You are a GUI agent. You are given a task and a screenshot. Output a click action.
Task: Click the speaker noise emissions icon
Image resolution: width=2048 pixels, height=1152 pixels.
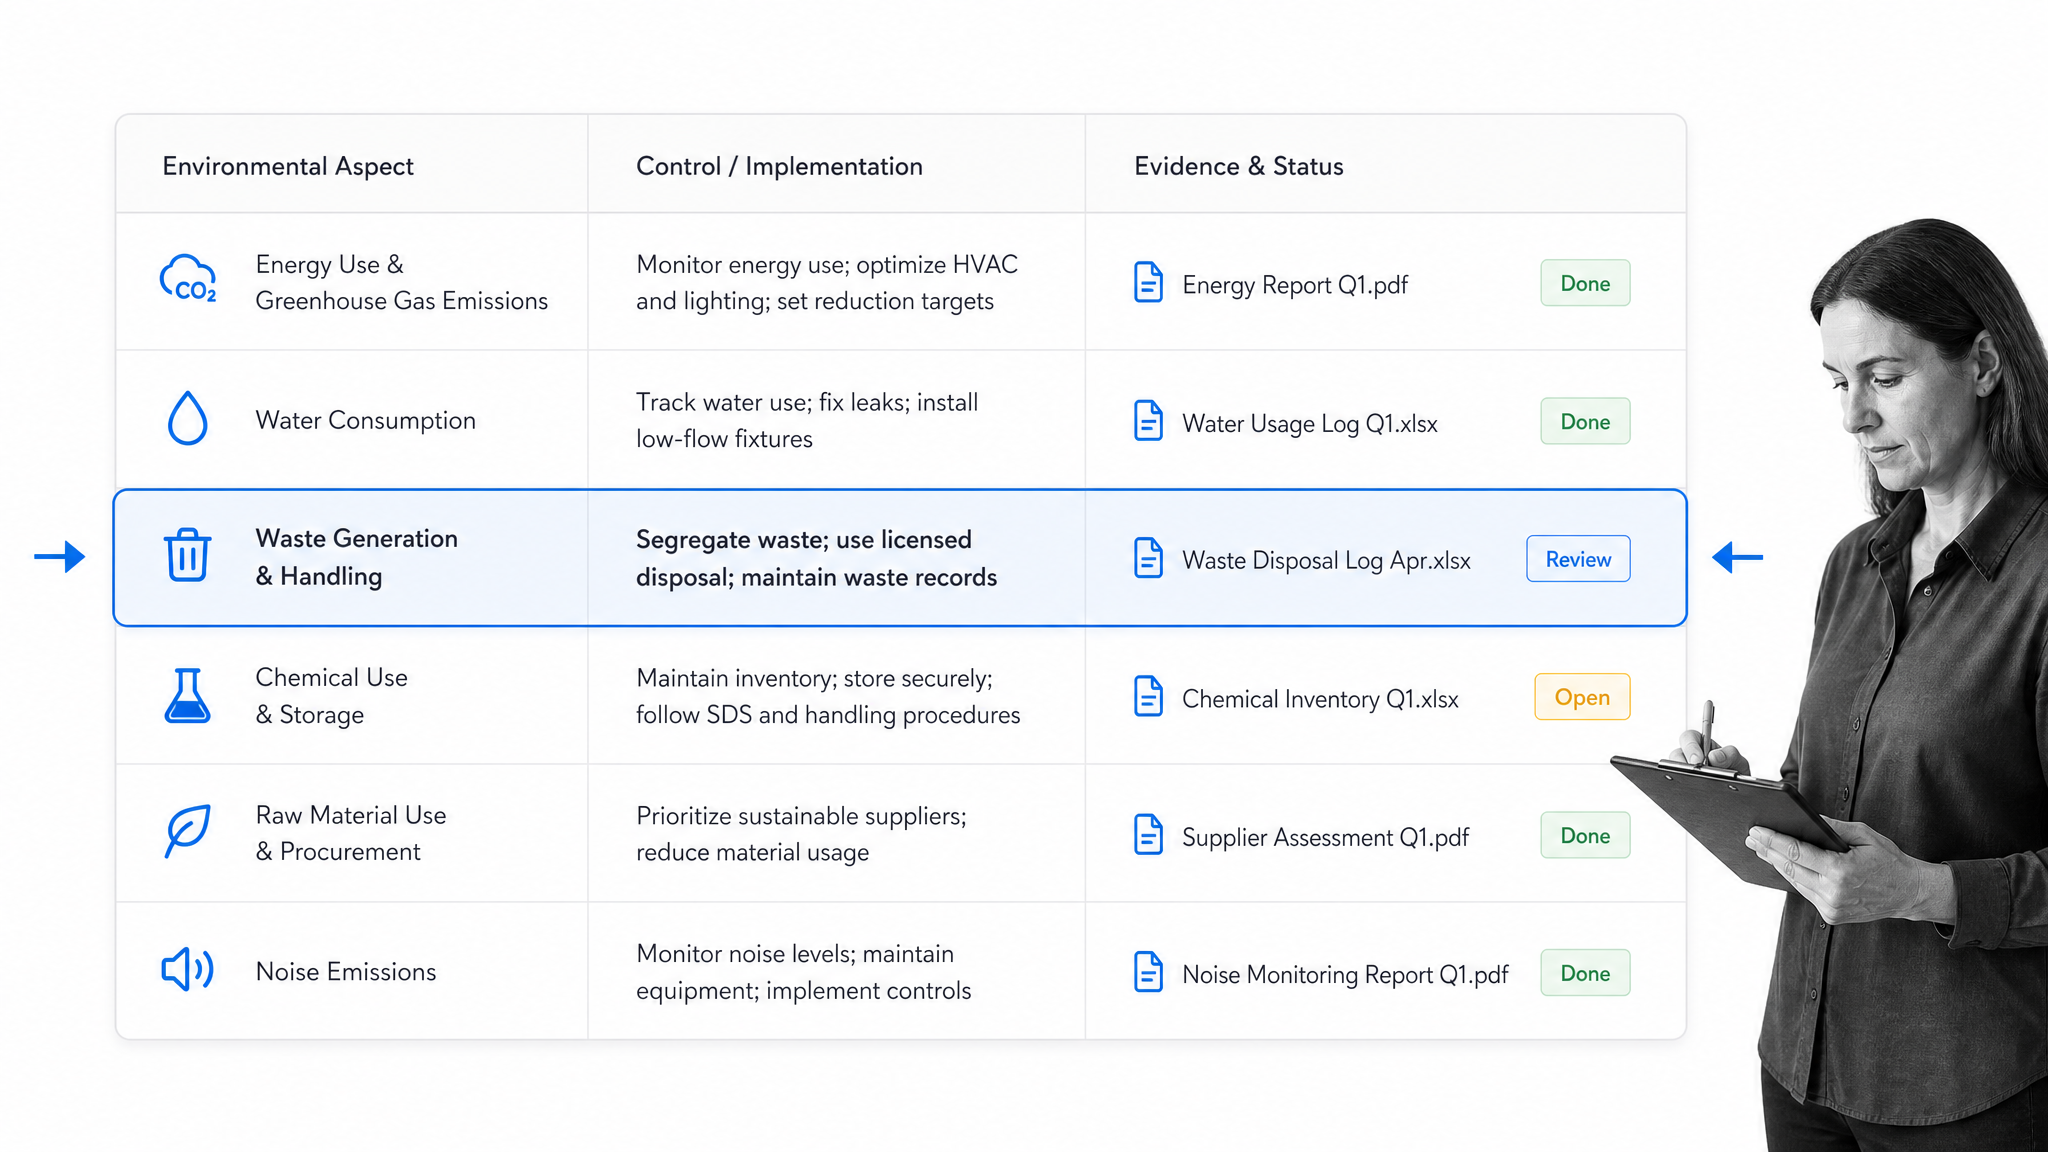pyautogui.click(x=187, y=969)
